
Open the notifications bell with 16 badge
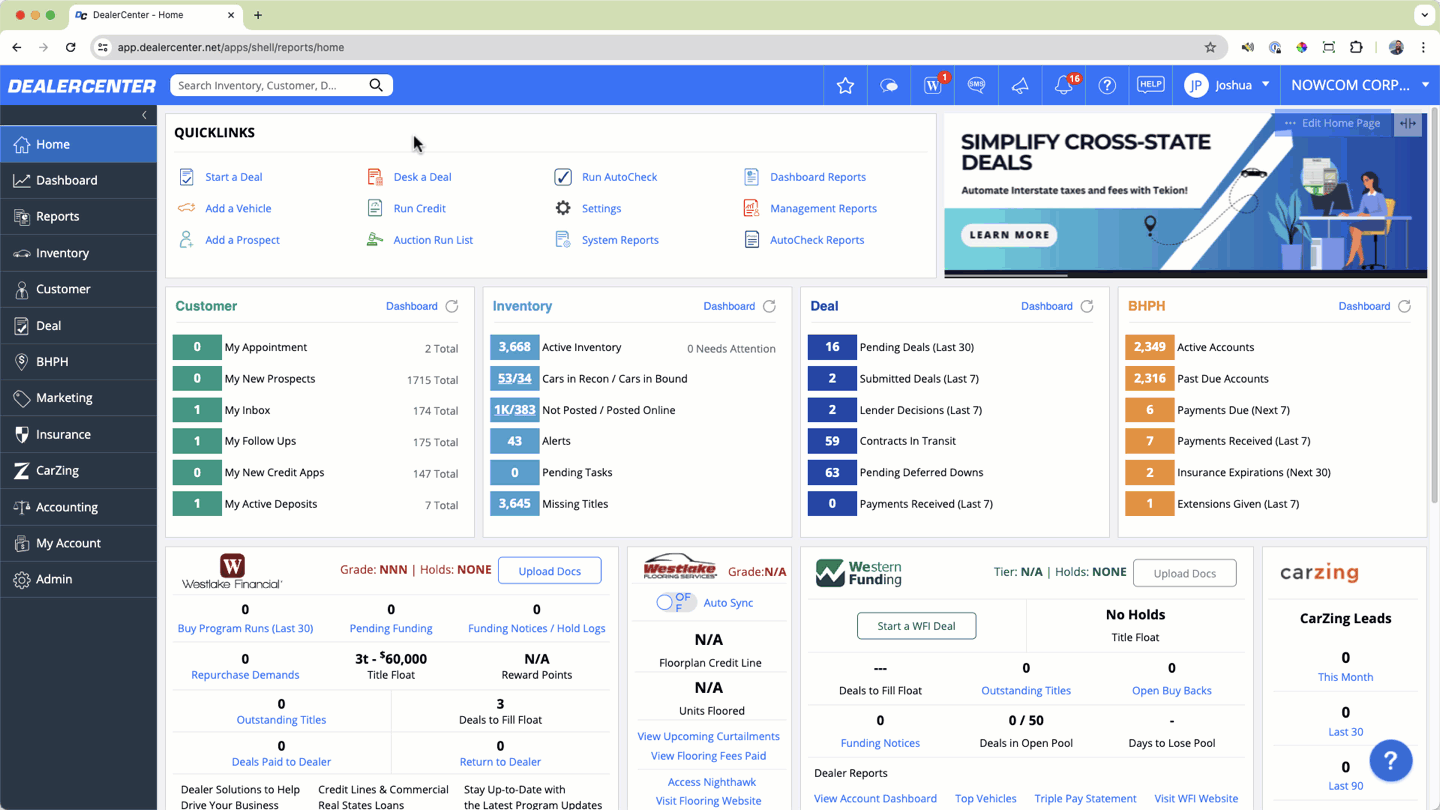click(x=1064, y=86)
